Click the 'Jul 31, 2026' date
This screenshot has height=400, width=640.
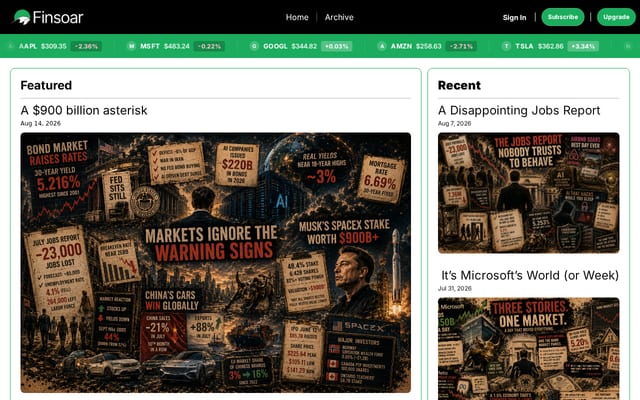coord(455,288)
